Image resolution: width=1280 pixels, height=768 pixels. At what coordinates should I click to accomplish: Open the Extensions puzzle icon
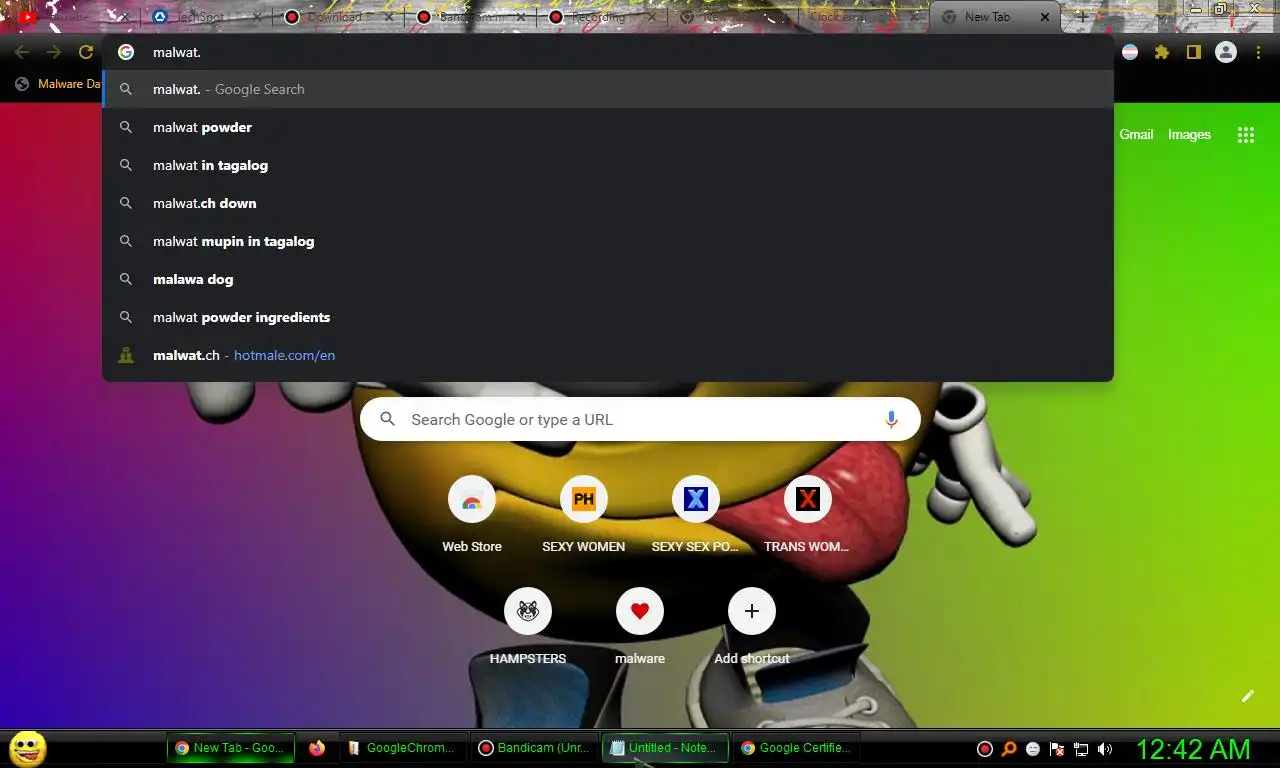tap(1161, 52)
